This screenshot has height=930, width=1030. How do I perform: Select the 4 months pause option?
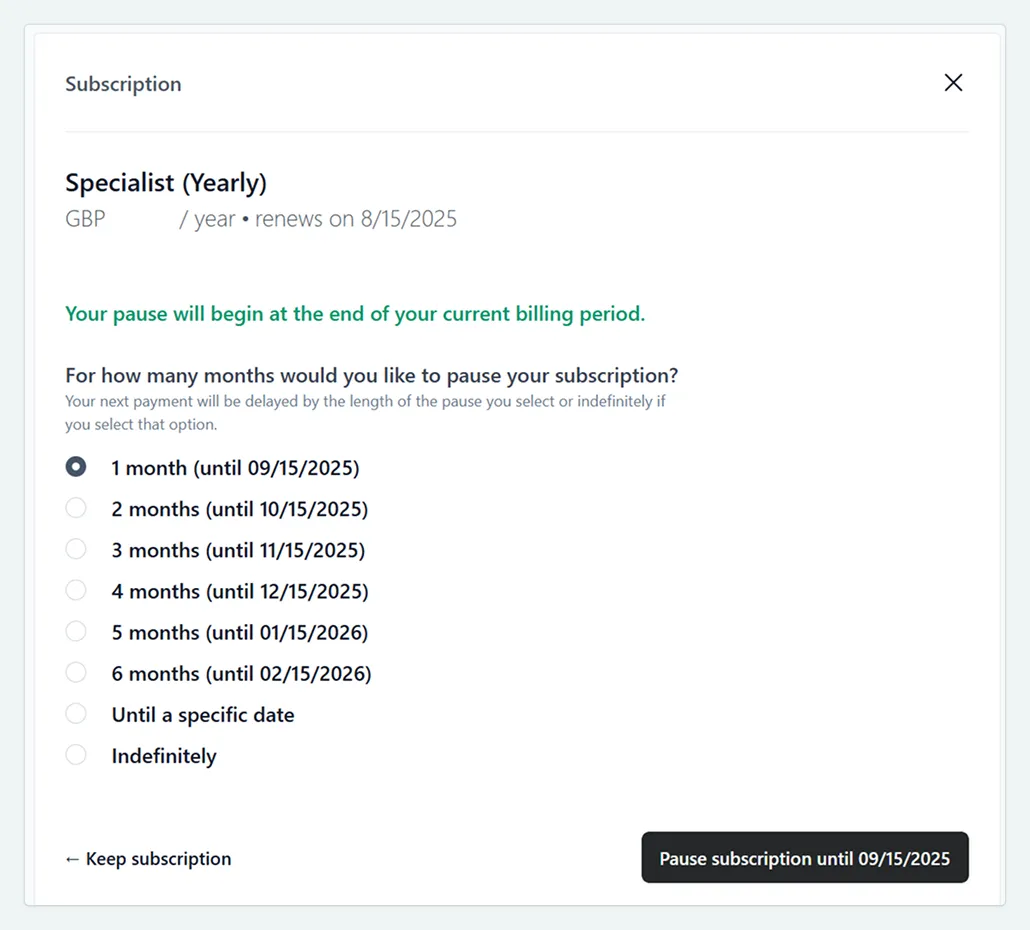(76, 590)
